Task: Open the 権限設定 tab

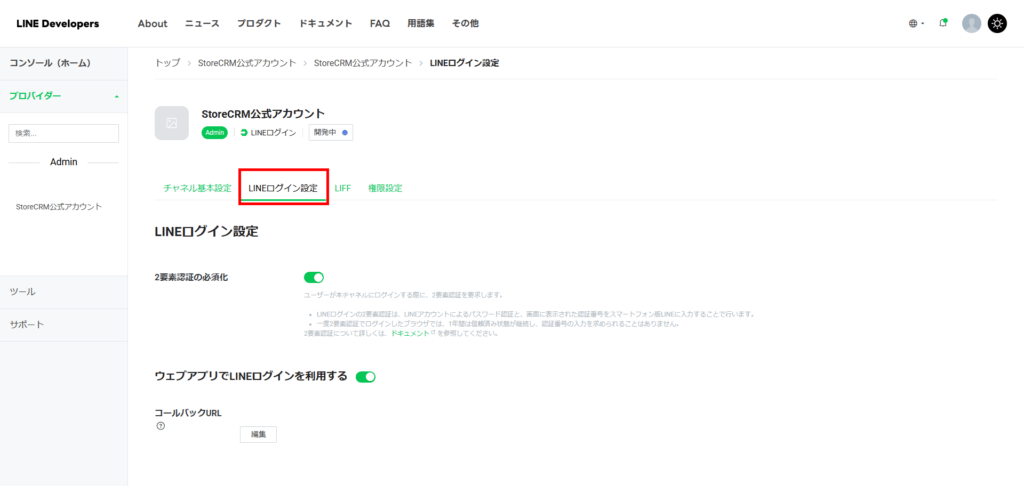Action: click(385, 188)
